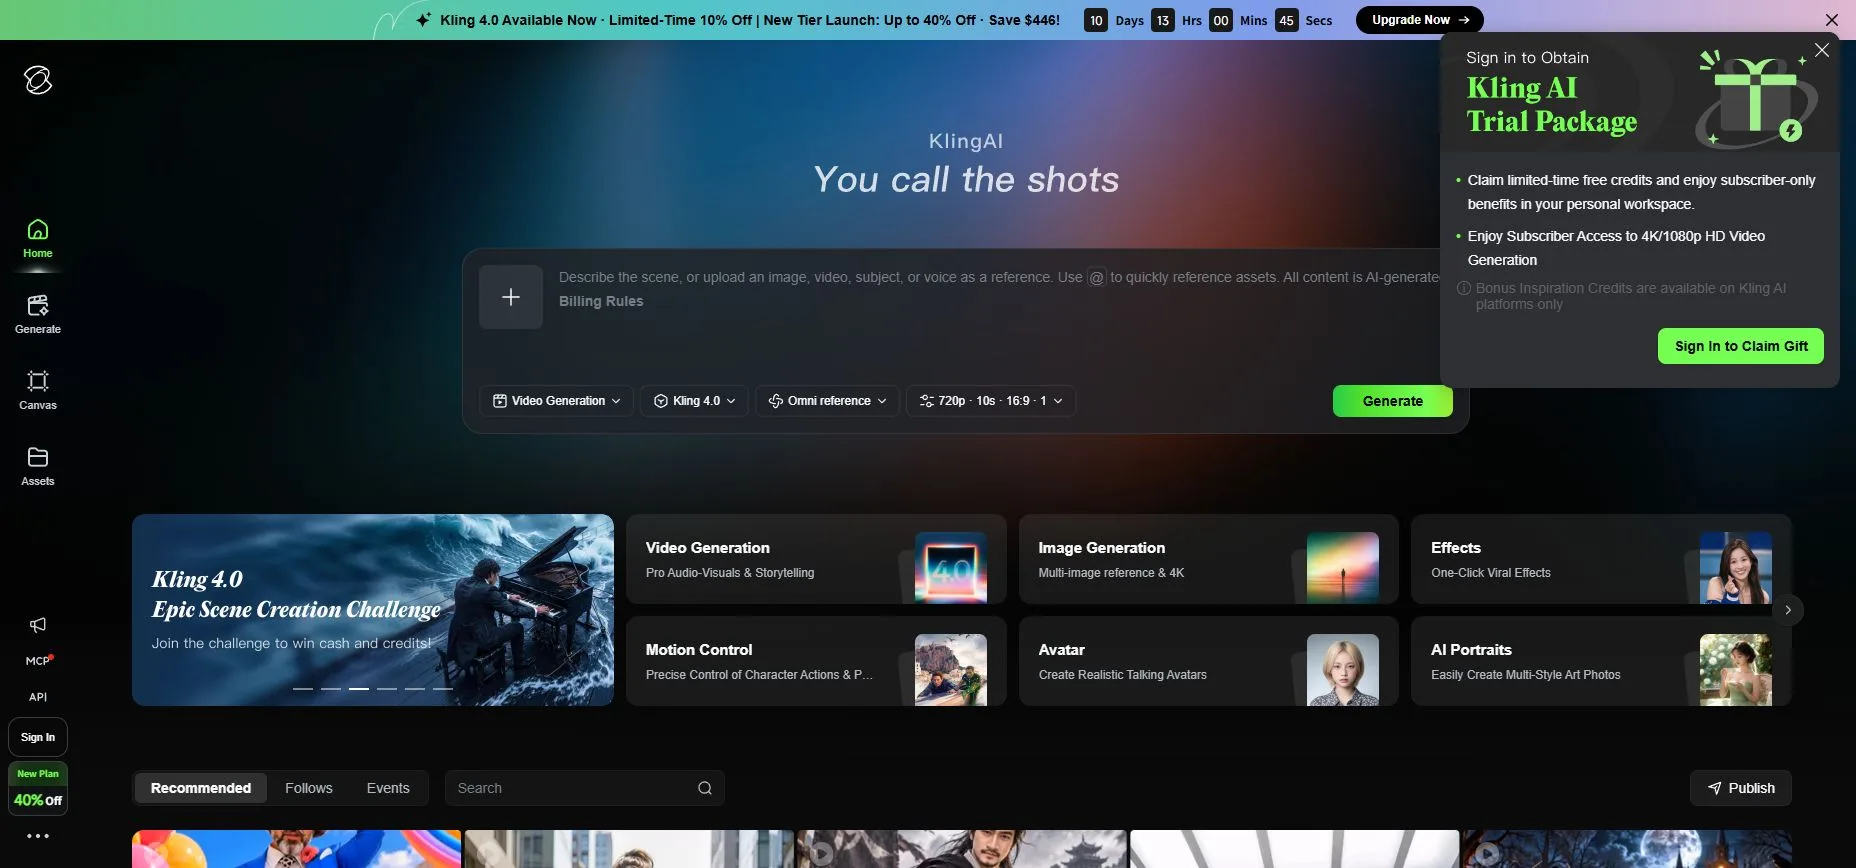
Task: Open the AI Portraits feature card
Action: (1601, 661)
